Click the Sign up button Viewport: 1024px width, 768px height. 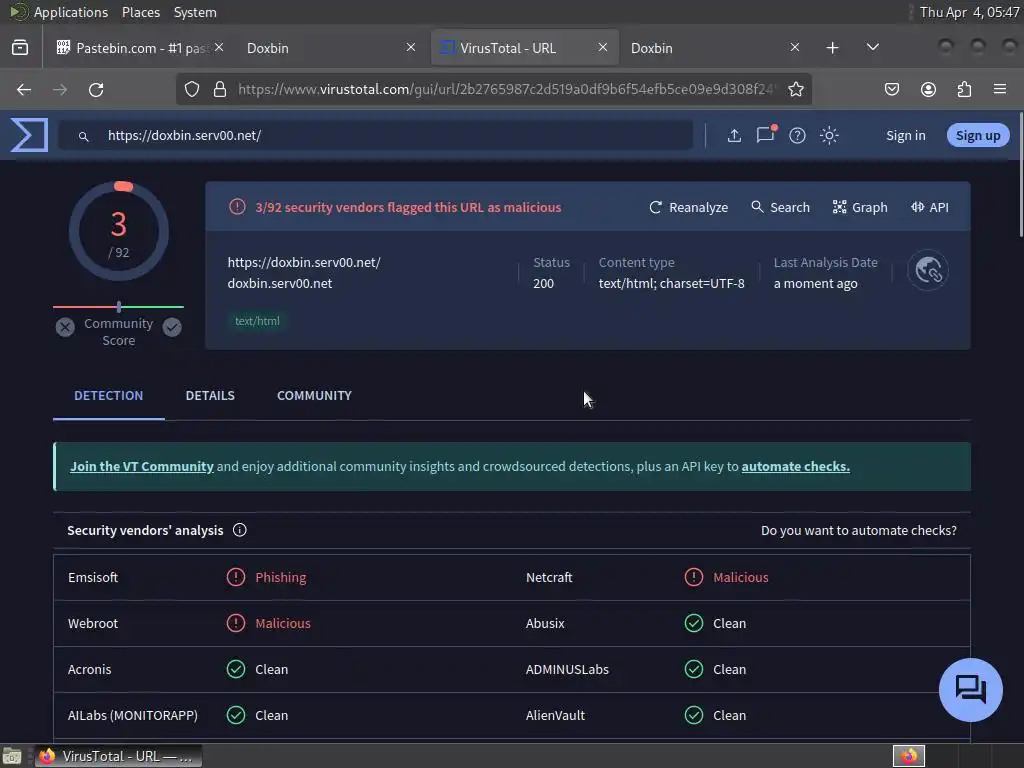[x=978, y=135]
